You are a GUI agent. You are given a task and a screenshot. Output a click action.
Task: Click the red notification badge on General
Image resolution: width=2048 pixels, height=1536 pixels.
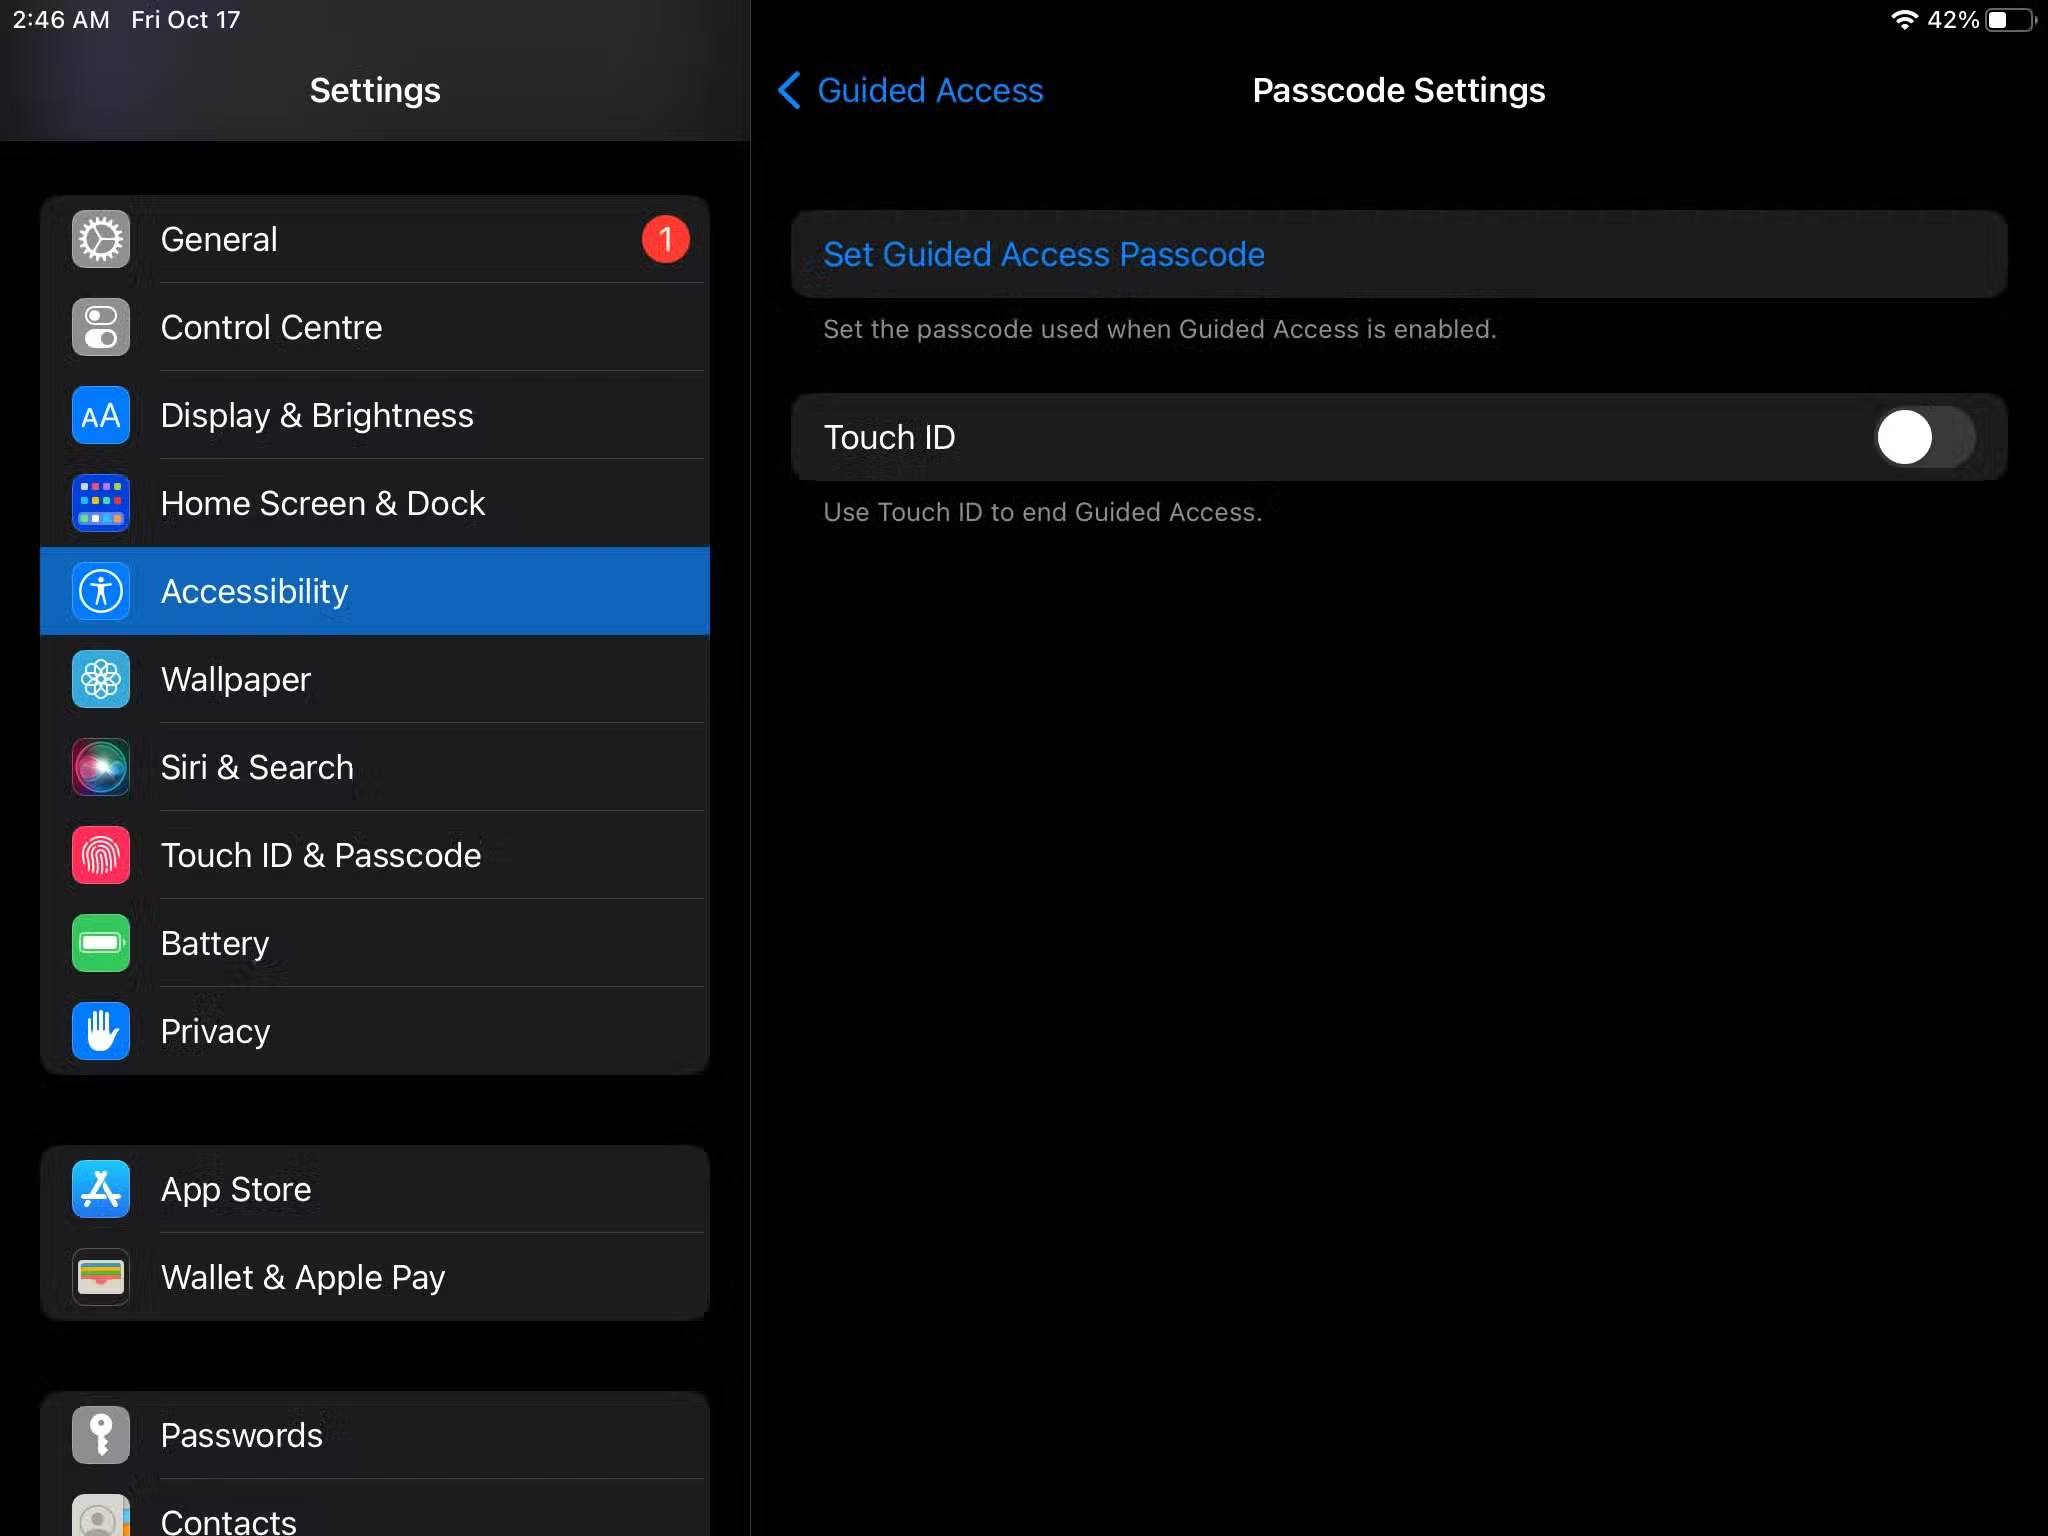(666, 239)
